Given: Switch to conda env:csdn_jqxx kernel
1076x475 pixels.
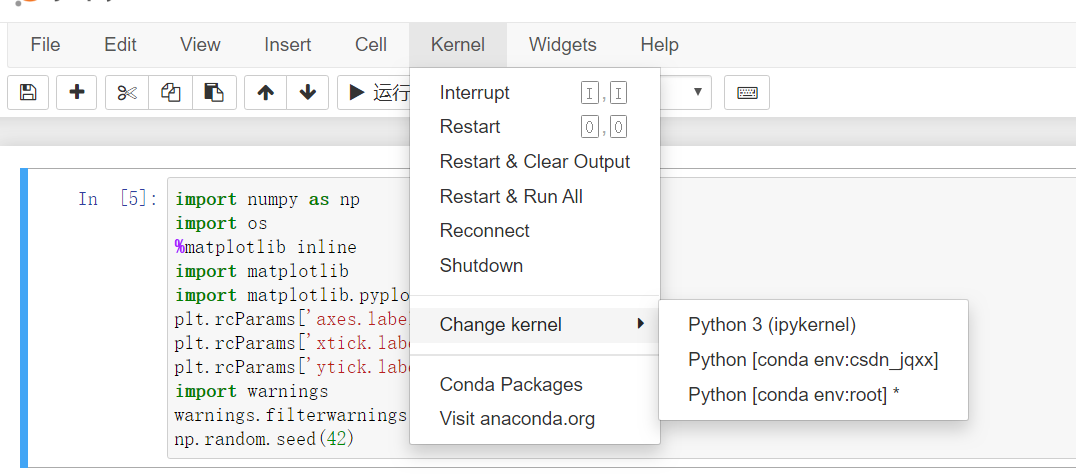Looking at the screenshot, I should click(x=813, y=359).
